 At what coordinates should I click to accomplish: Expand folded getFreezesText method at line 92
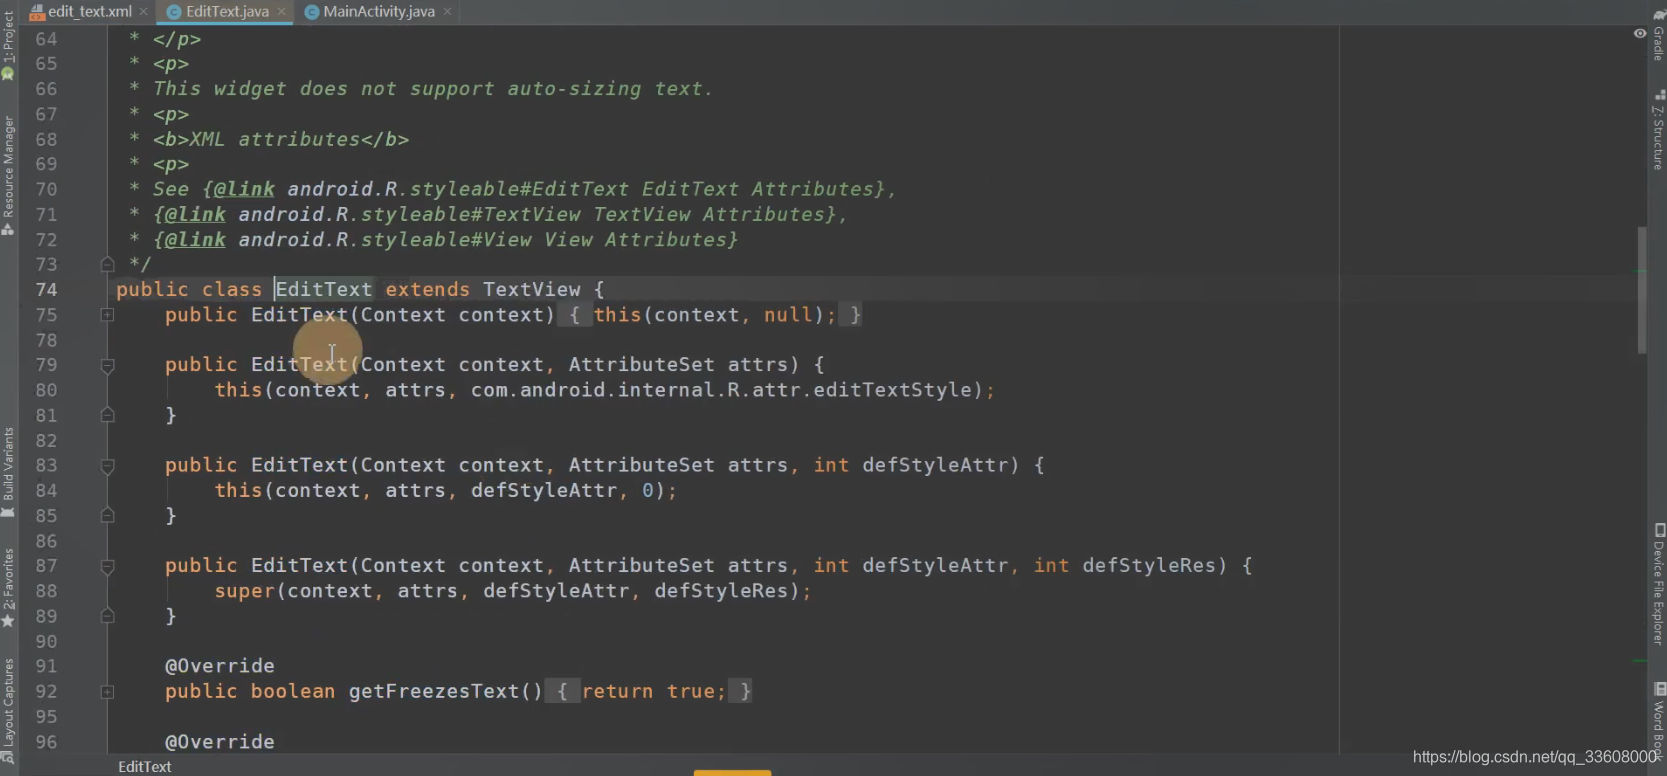107,692
